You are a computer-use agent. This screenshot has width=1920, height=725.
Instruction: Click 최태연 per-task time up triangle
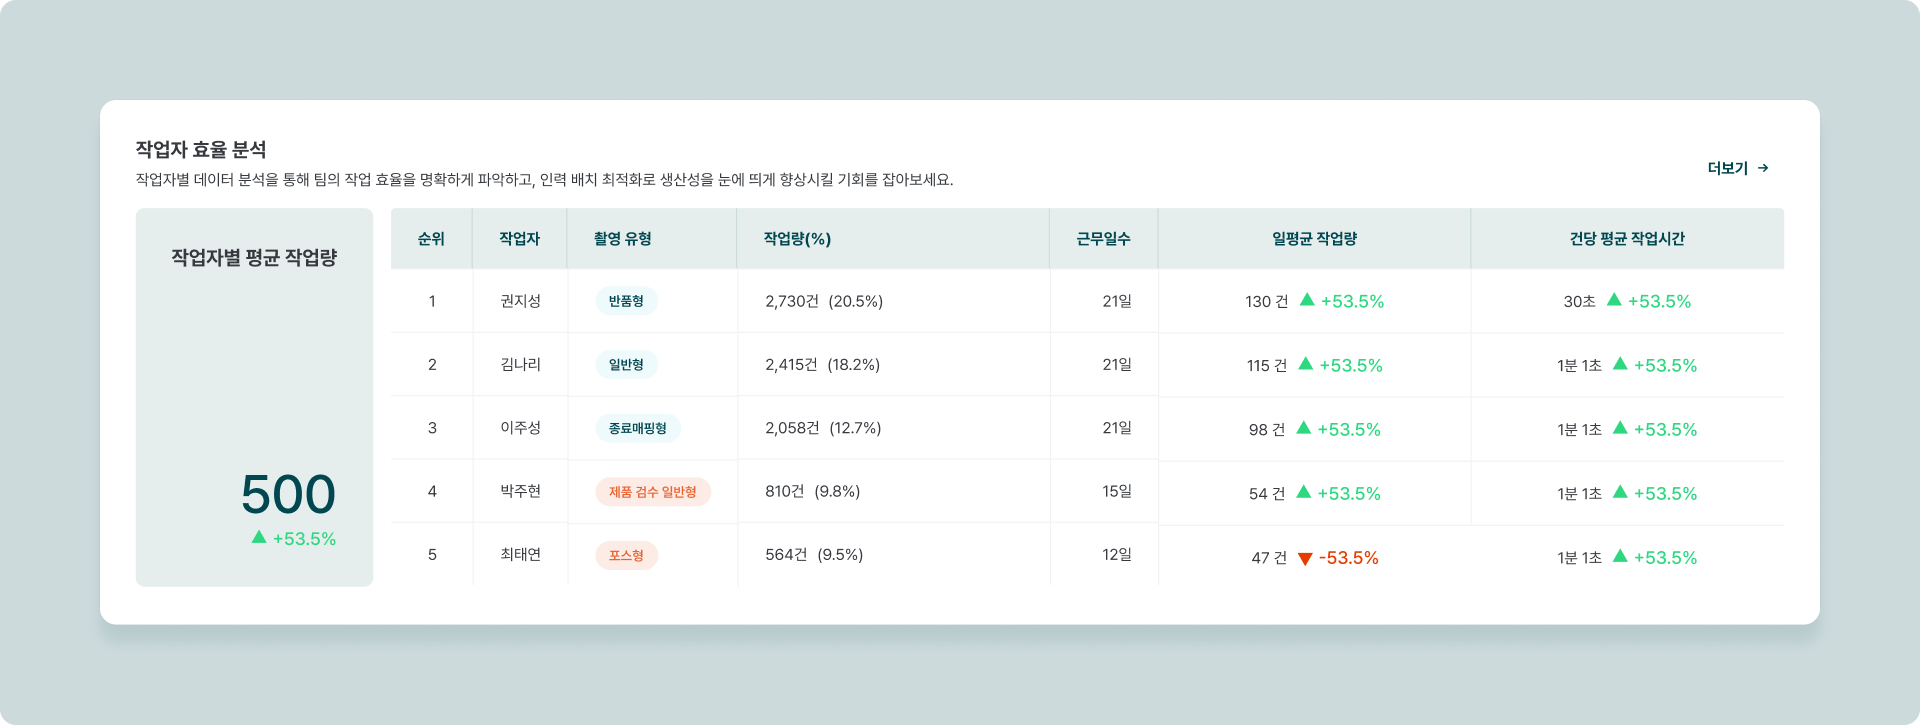[x=1620, y=556]
